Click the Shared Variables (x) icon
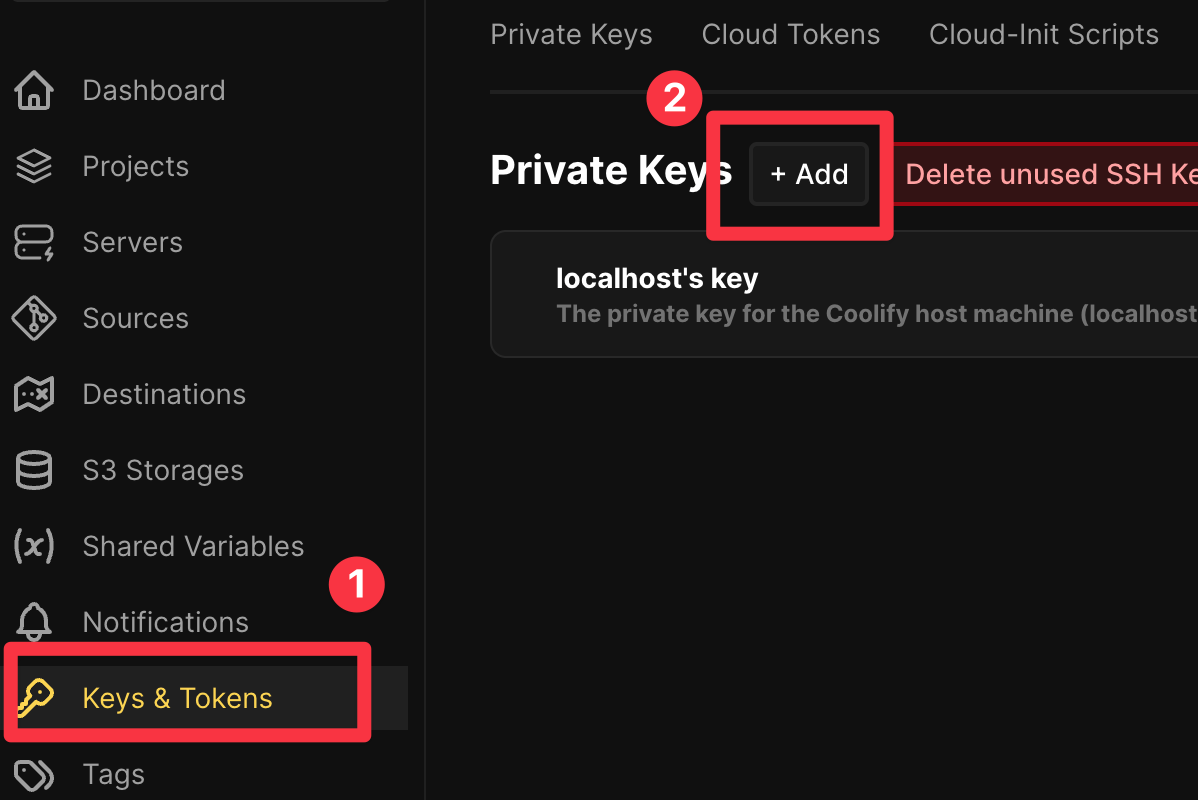 coord(34,547)
